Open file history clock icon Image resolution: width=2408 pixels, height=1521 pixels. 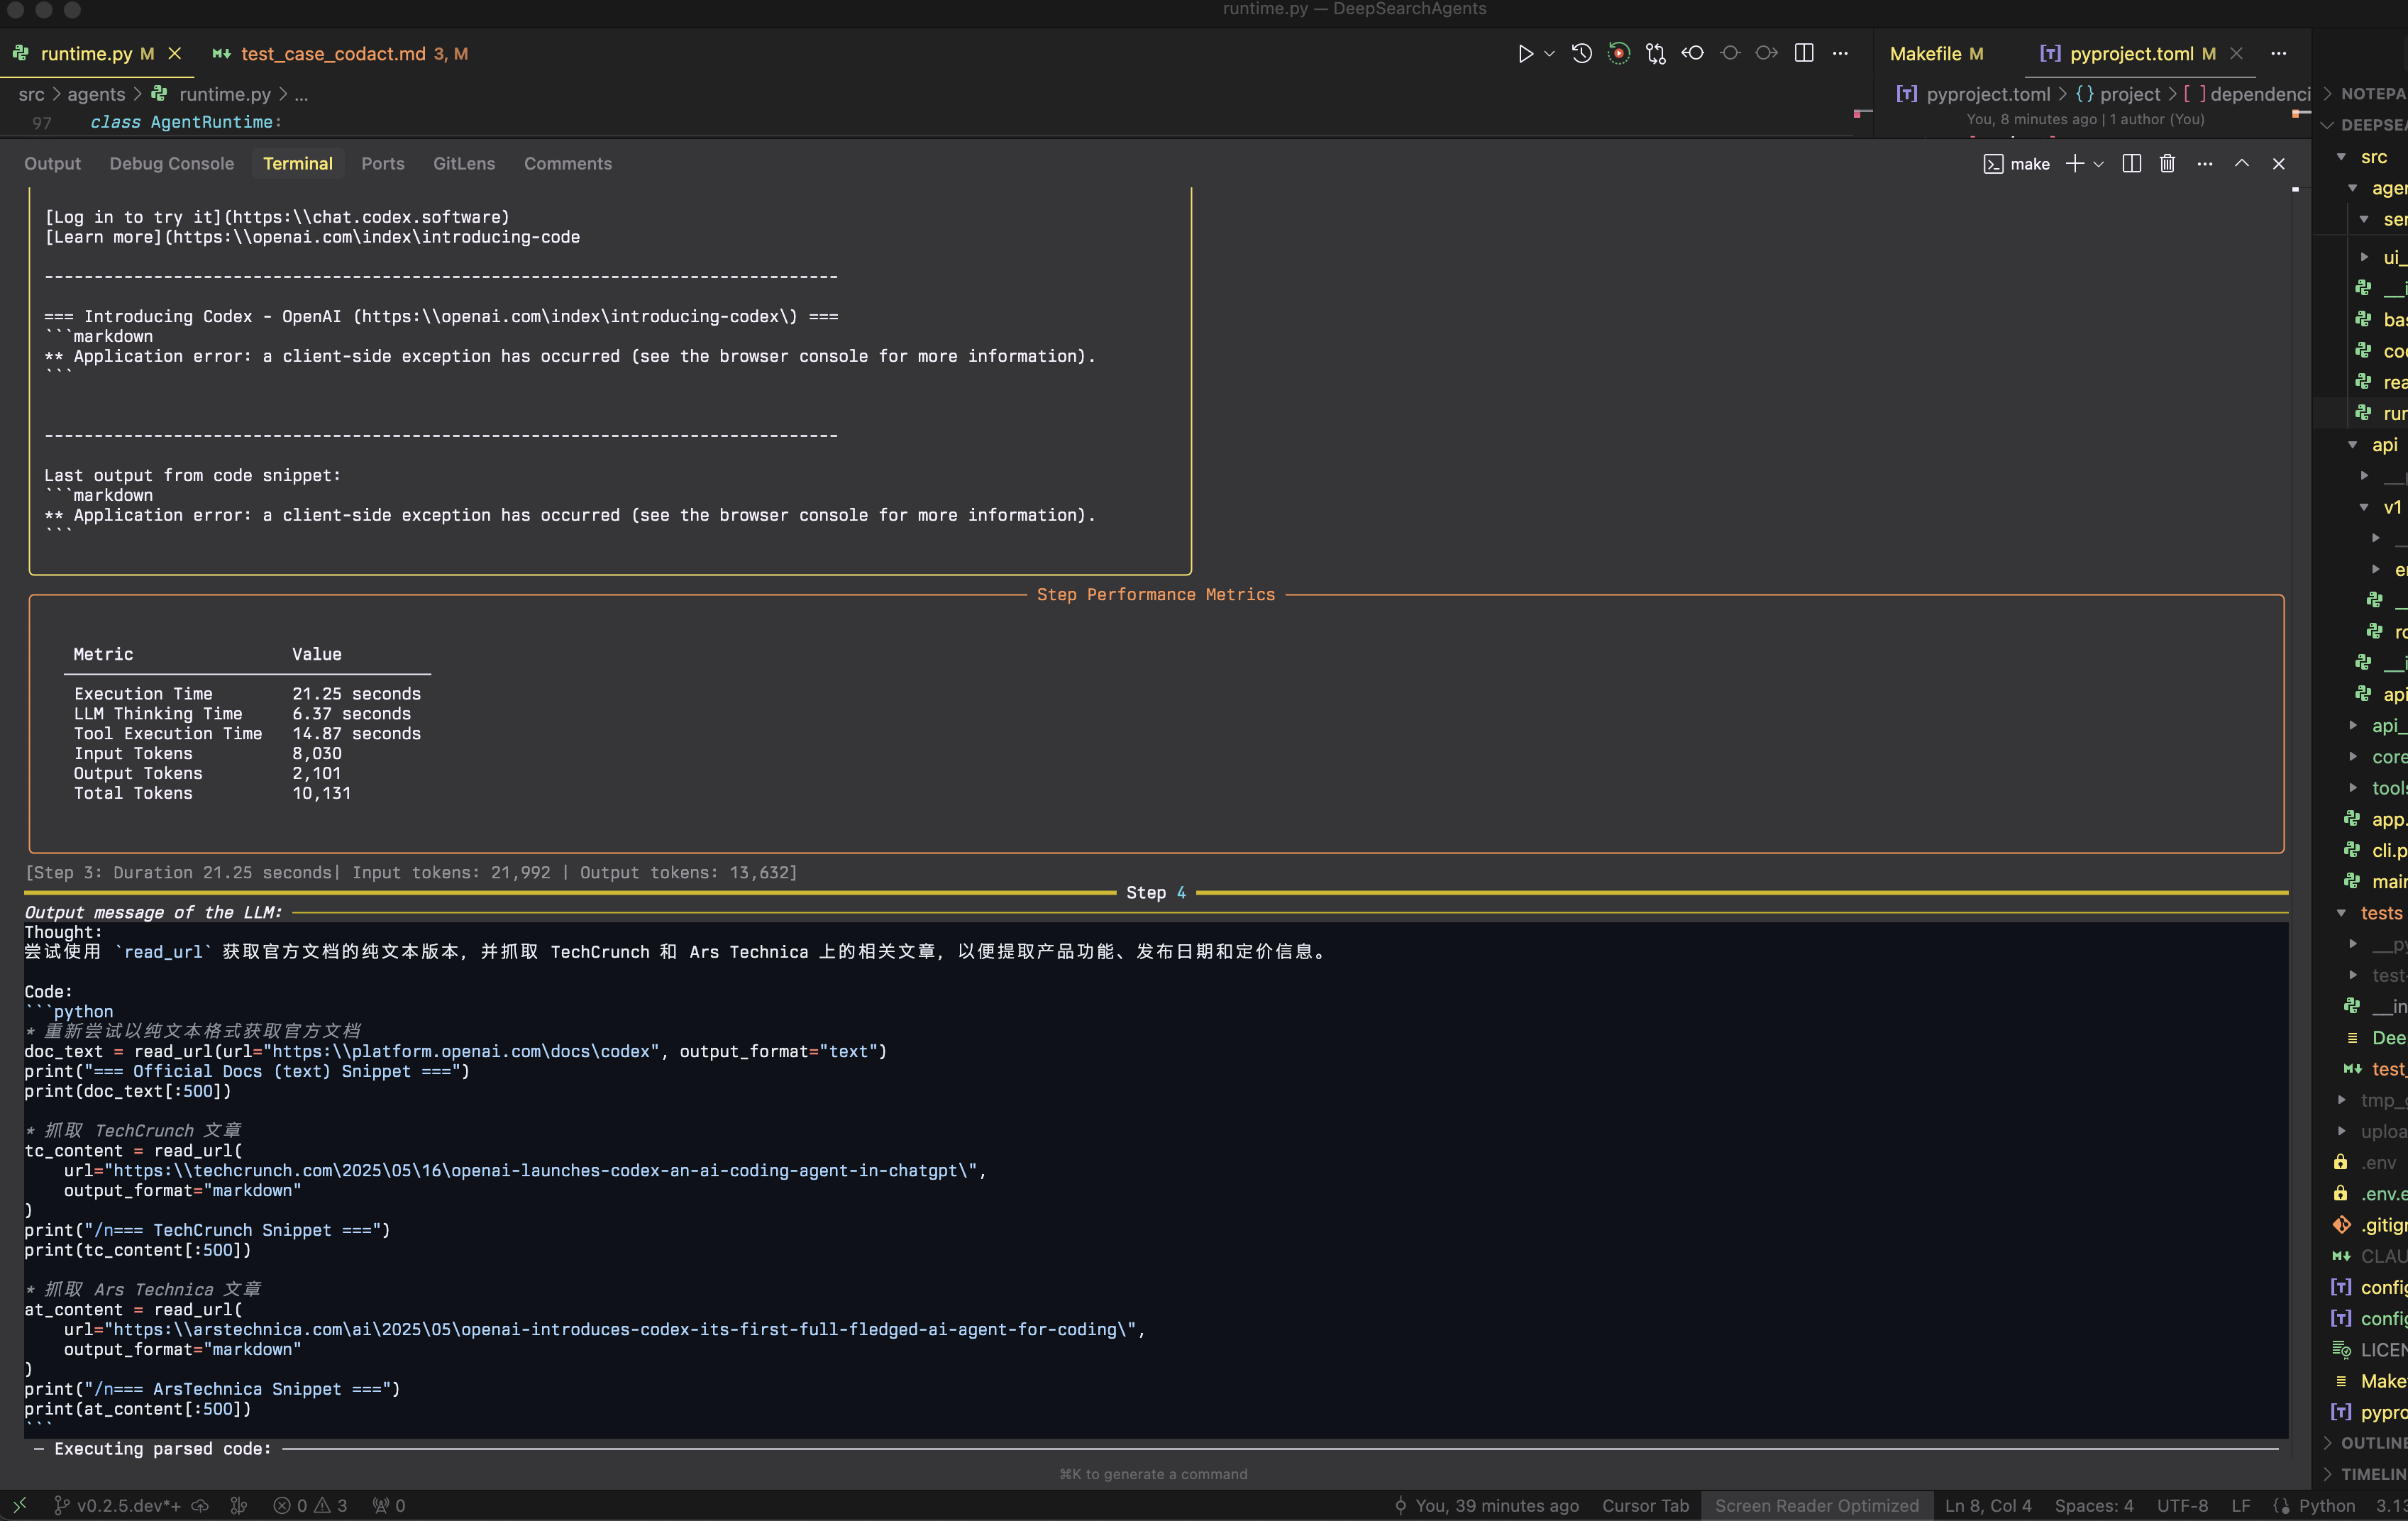tap(1582, 54)
